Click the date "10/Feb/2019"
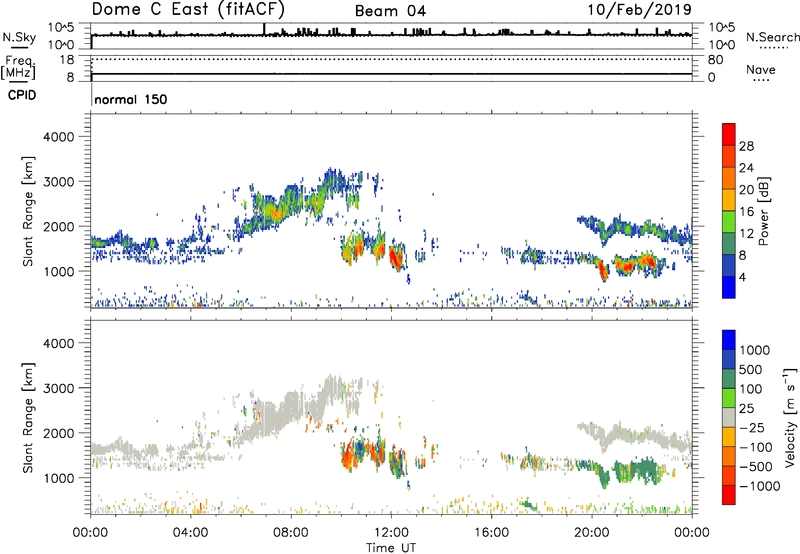Image resolution: width=800 pixels, height=554 pixels. (640, 9)
